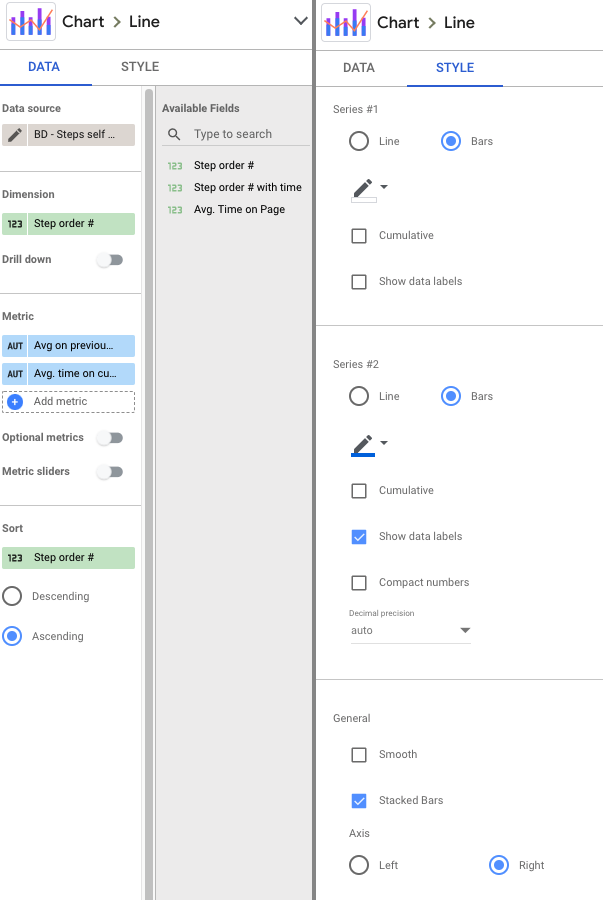Screen dimensions: 603x900
Task: Open Series #1 color pencil picker
Action: [x=363, y=190]
